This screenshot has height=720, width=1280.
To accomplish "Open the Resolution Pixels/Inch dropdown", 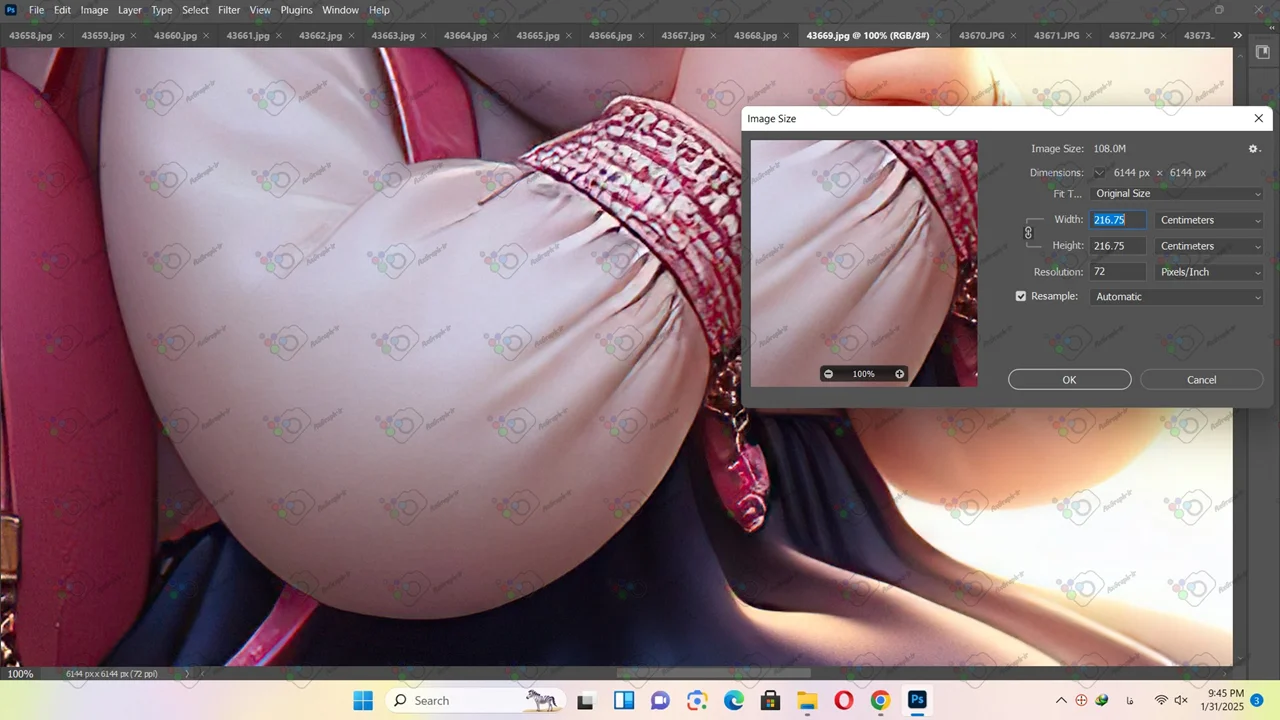I will 1209,272.
